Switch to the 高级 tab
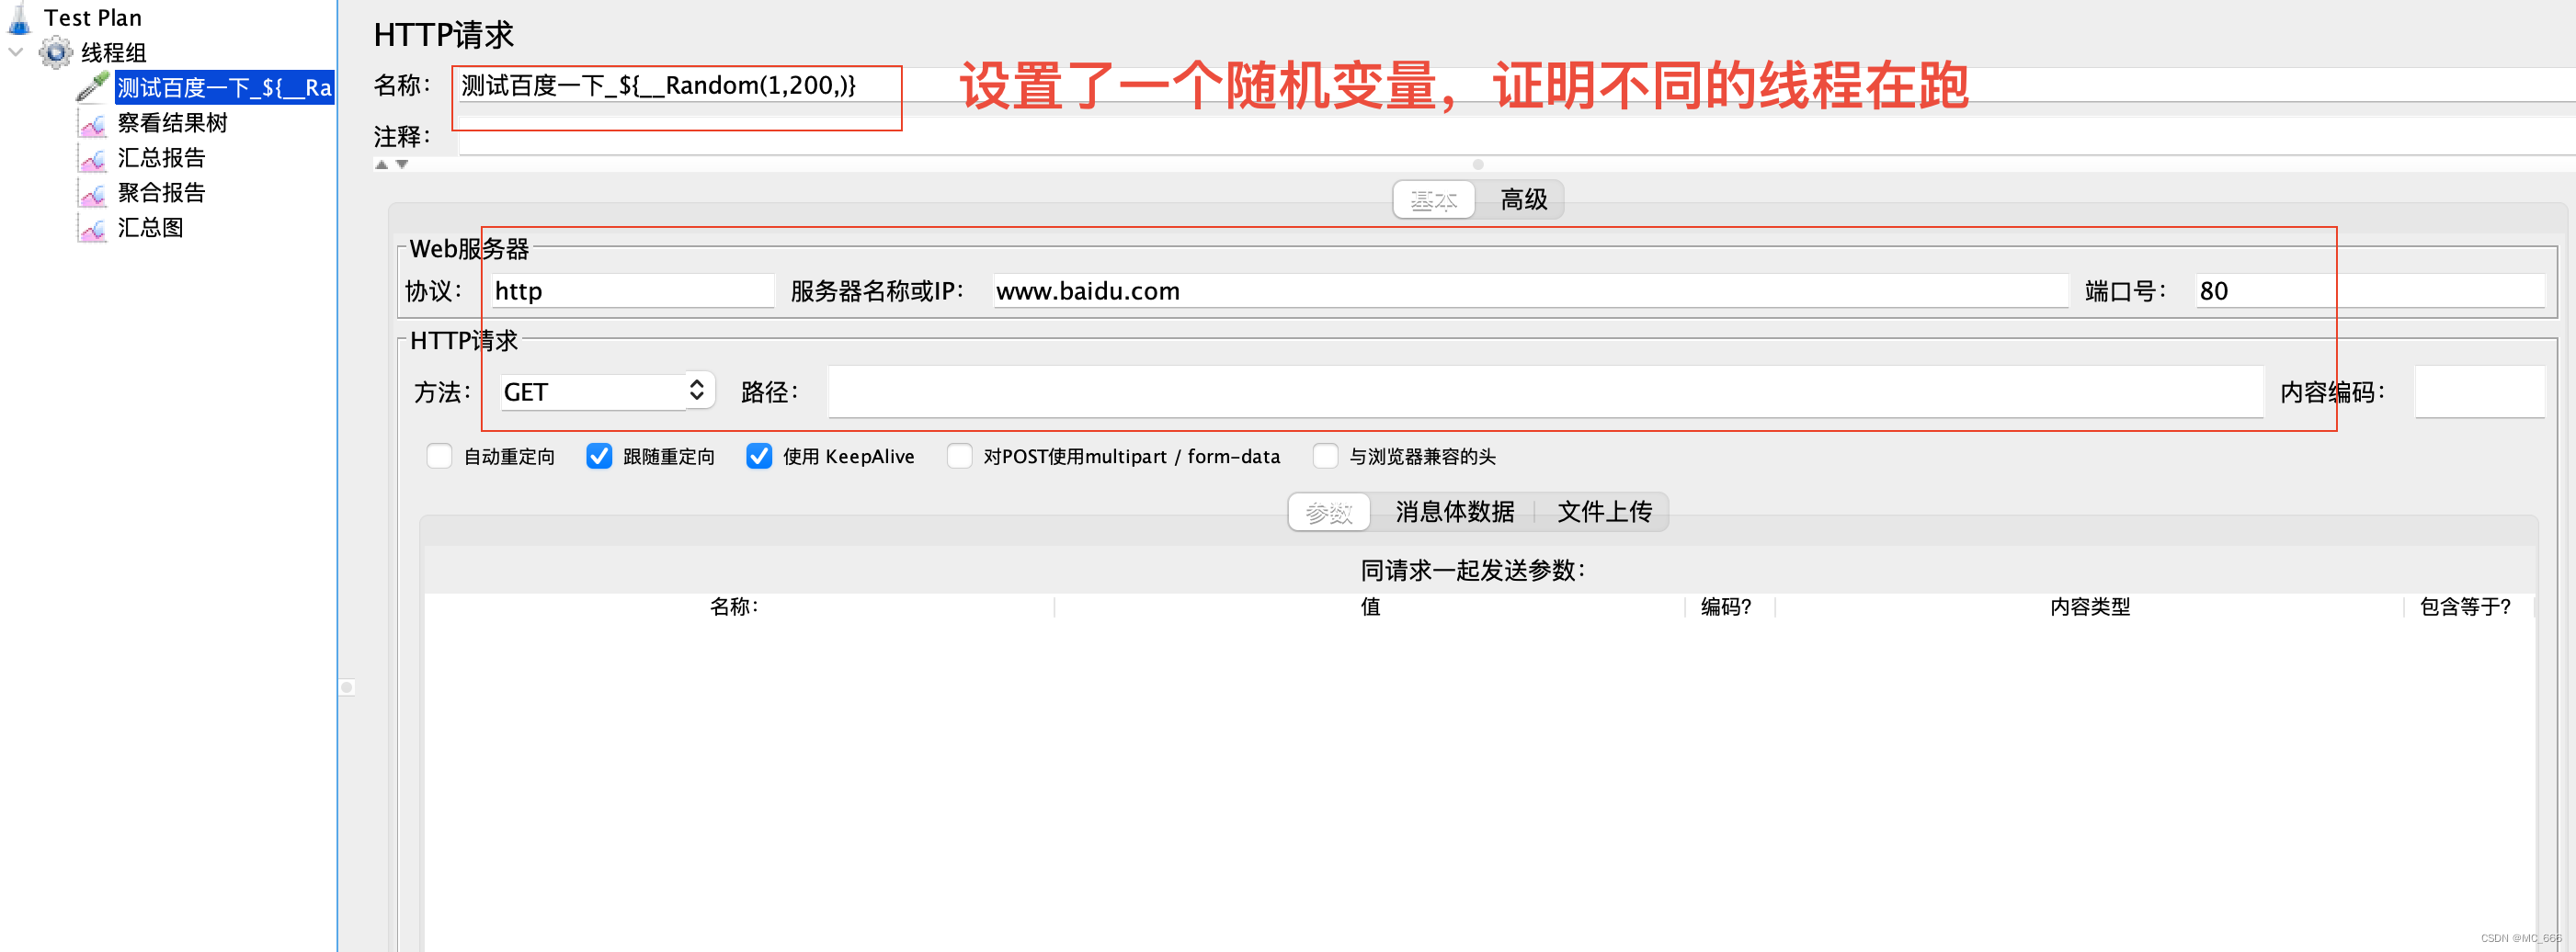The height and width of the screenshot is (952, 2576). point(1523,200)
